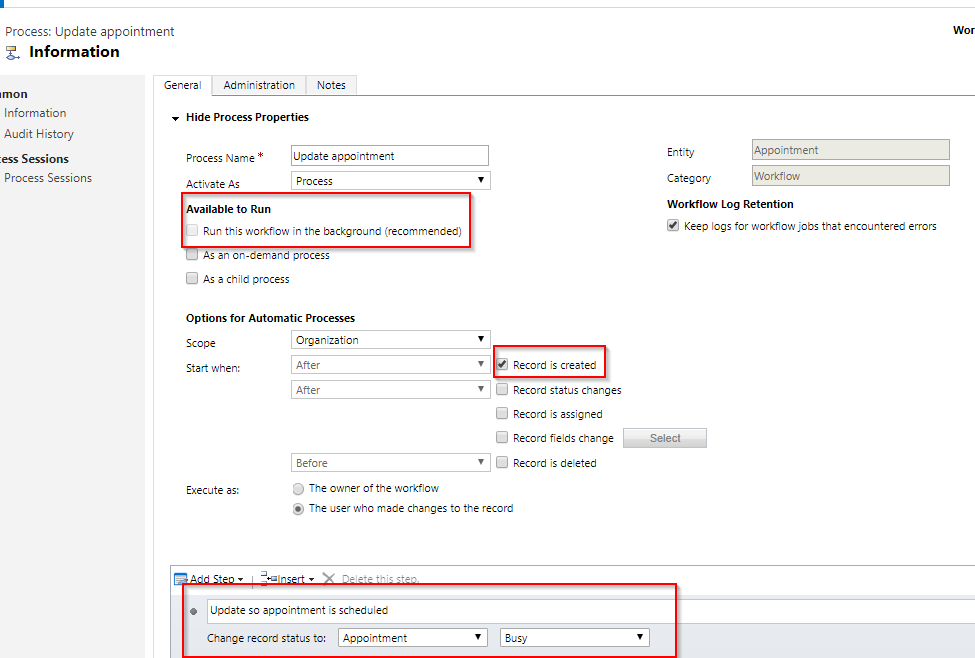The height and width of the screenshot is (658, 975).
Task: Open Audit History in the sidebar
Action: click(x=39, y=134)
